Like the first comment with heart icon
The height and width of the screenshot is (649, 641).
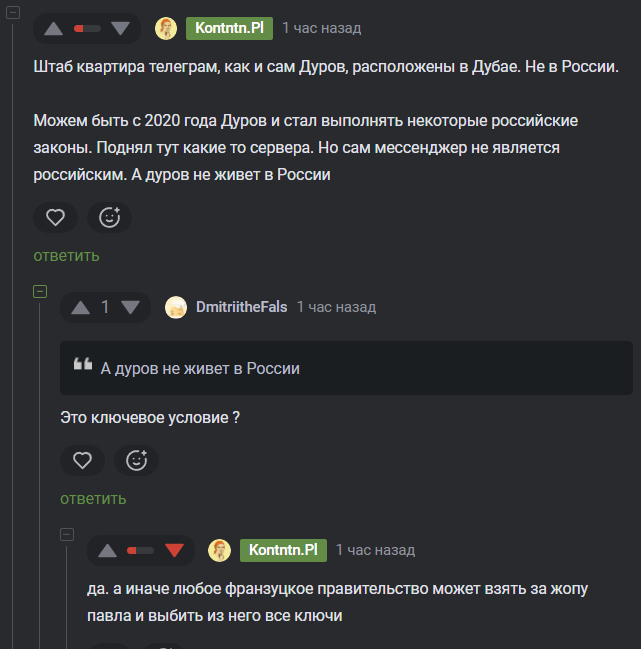55,217
